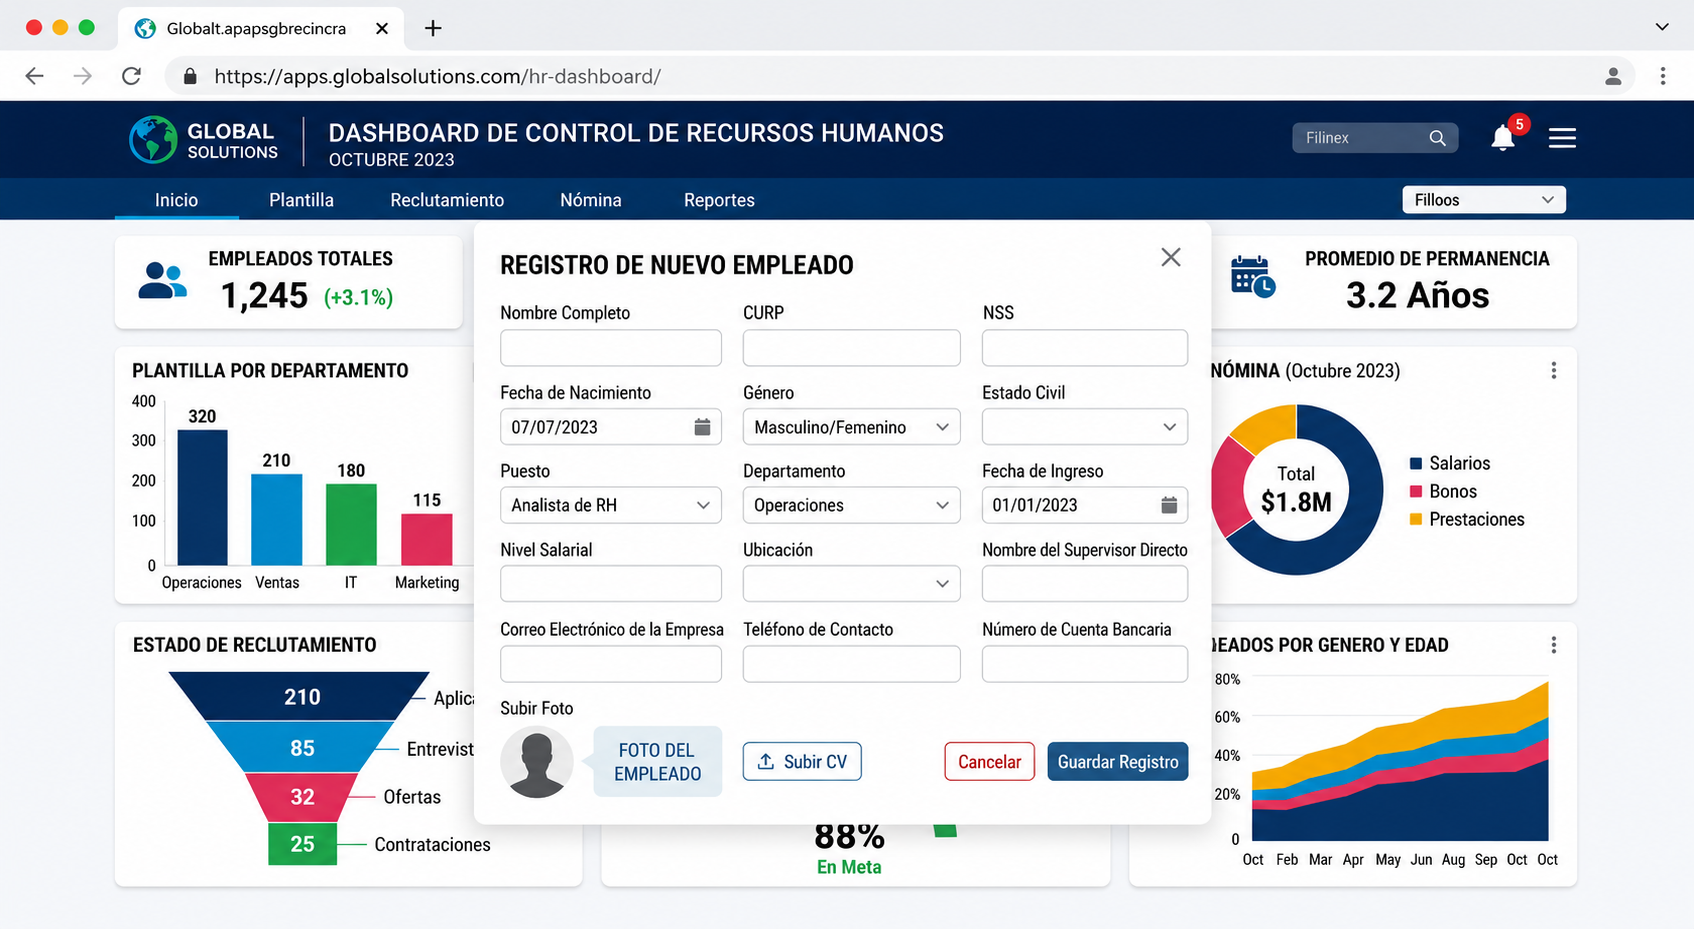Expand the Ubicación dropdown
This screenshot has width=1694, height=929.
point(851,584)
